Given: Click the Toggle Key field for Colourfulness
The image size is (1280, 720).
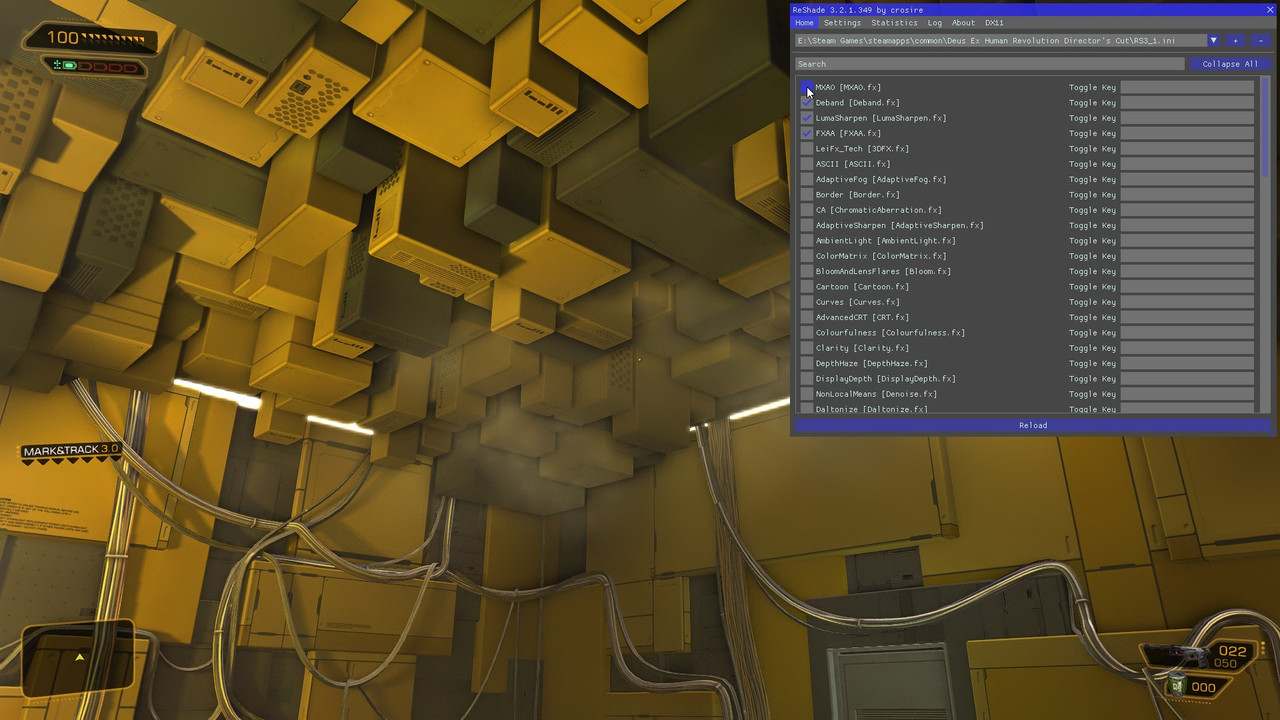Looking at the screenshot, I should [1187, 333].
